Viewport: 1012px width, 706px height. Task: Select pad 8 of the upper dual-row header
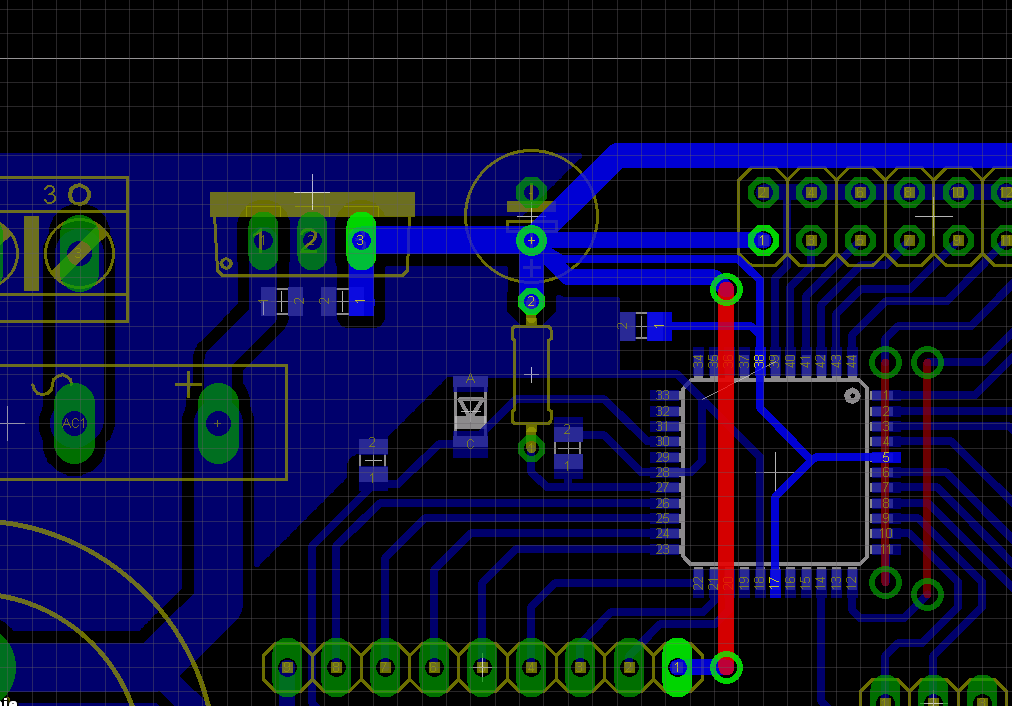(909, 192)
